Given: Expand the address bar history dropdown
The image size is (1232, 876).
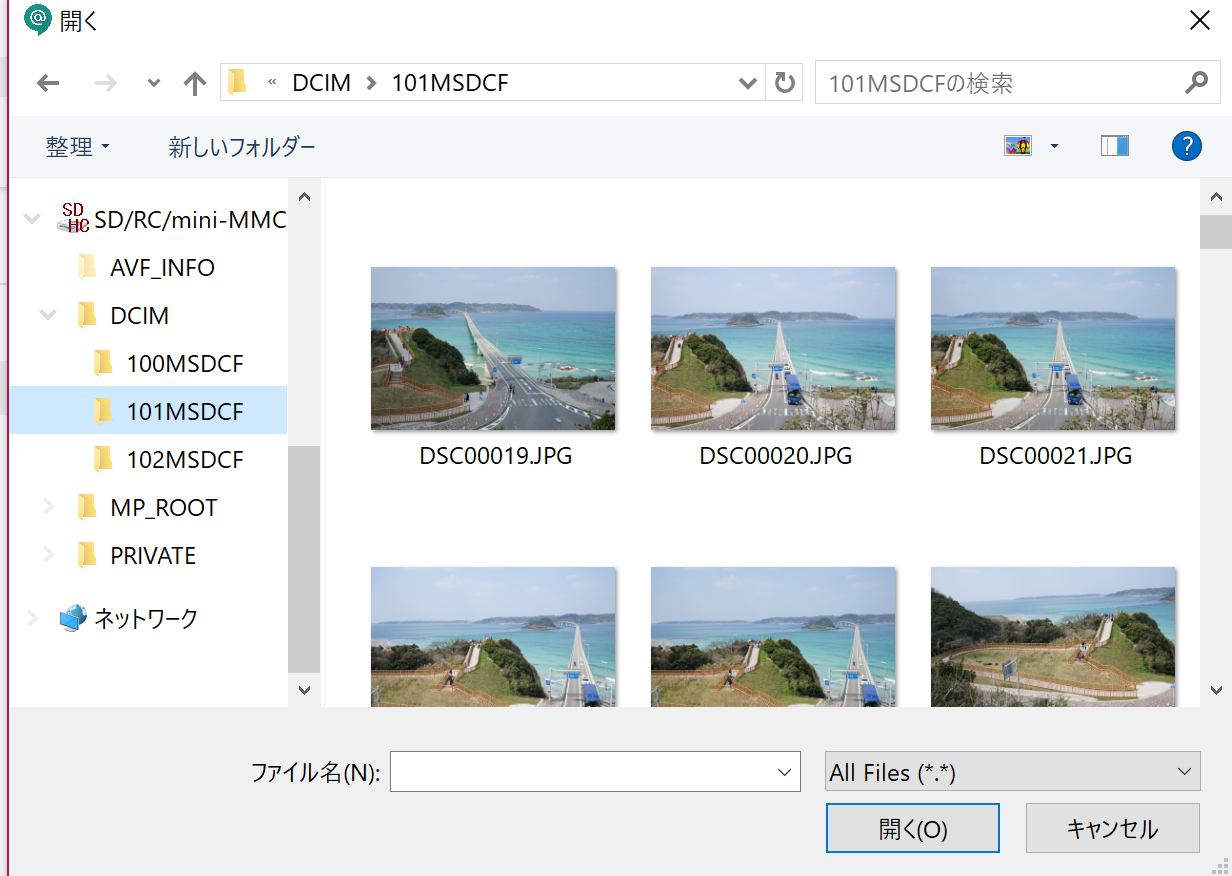Looking at the screenshot, I should [747, 83].
